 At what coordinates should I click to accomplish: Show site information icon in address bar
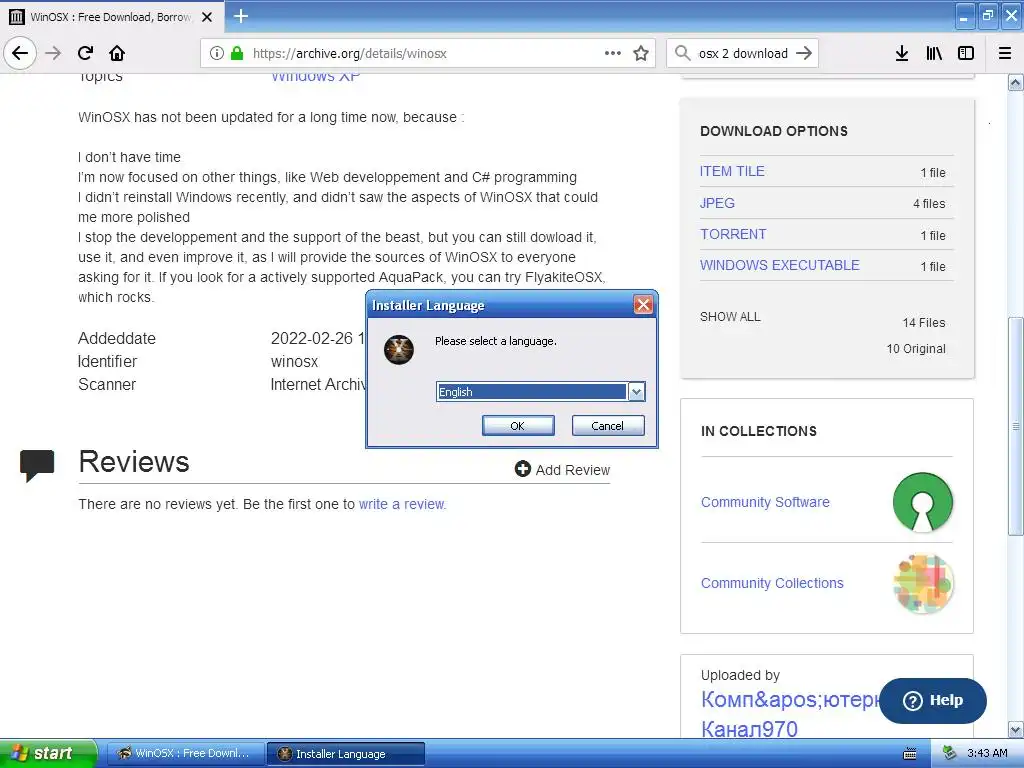coord(217,53)
